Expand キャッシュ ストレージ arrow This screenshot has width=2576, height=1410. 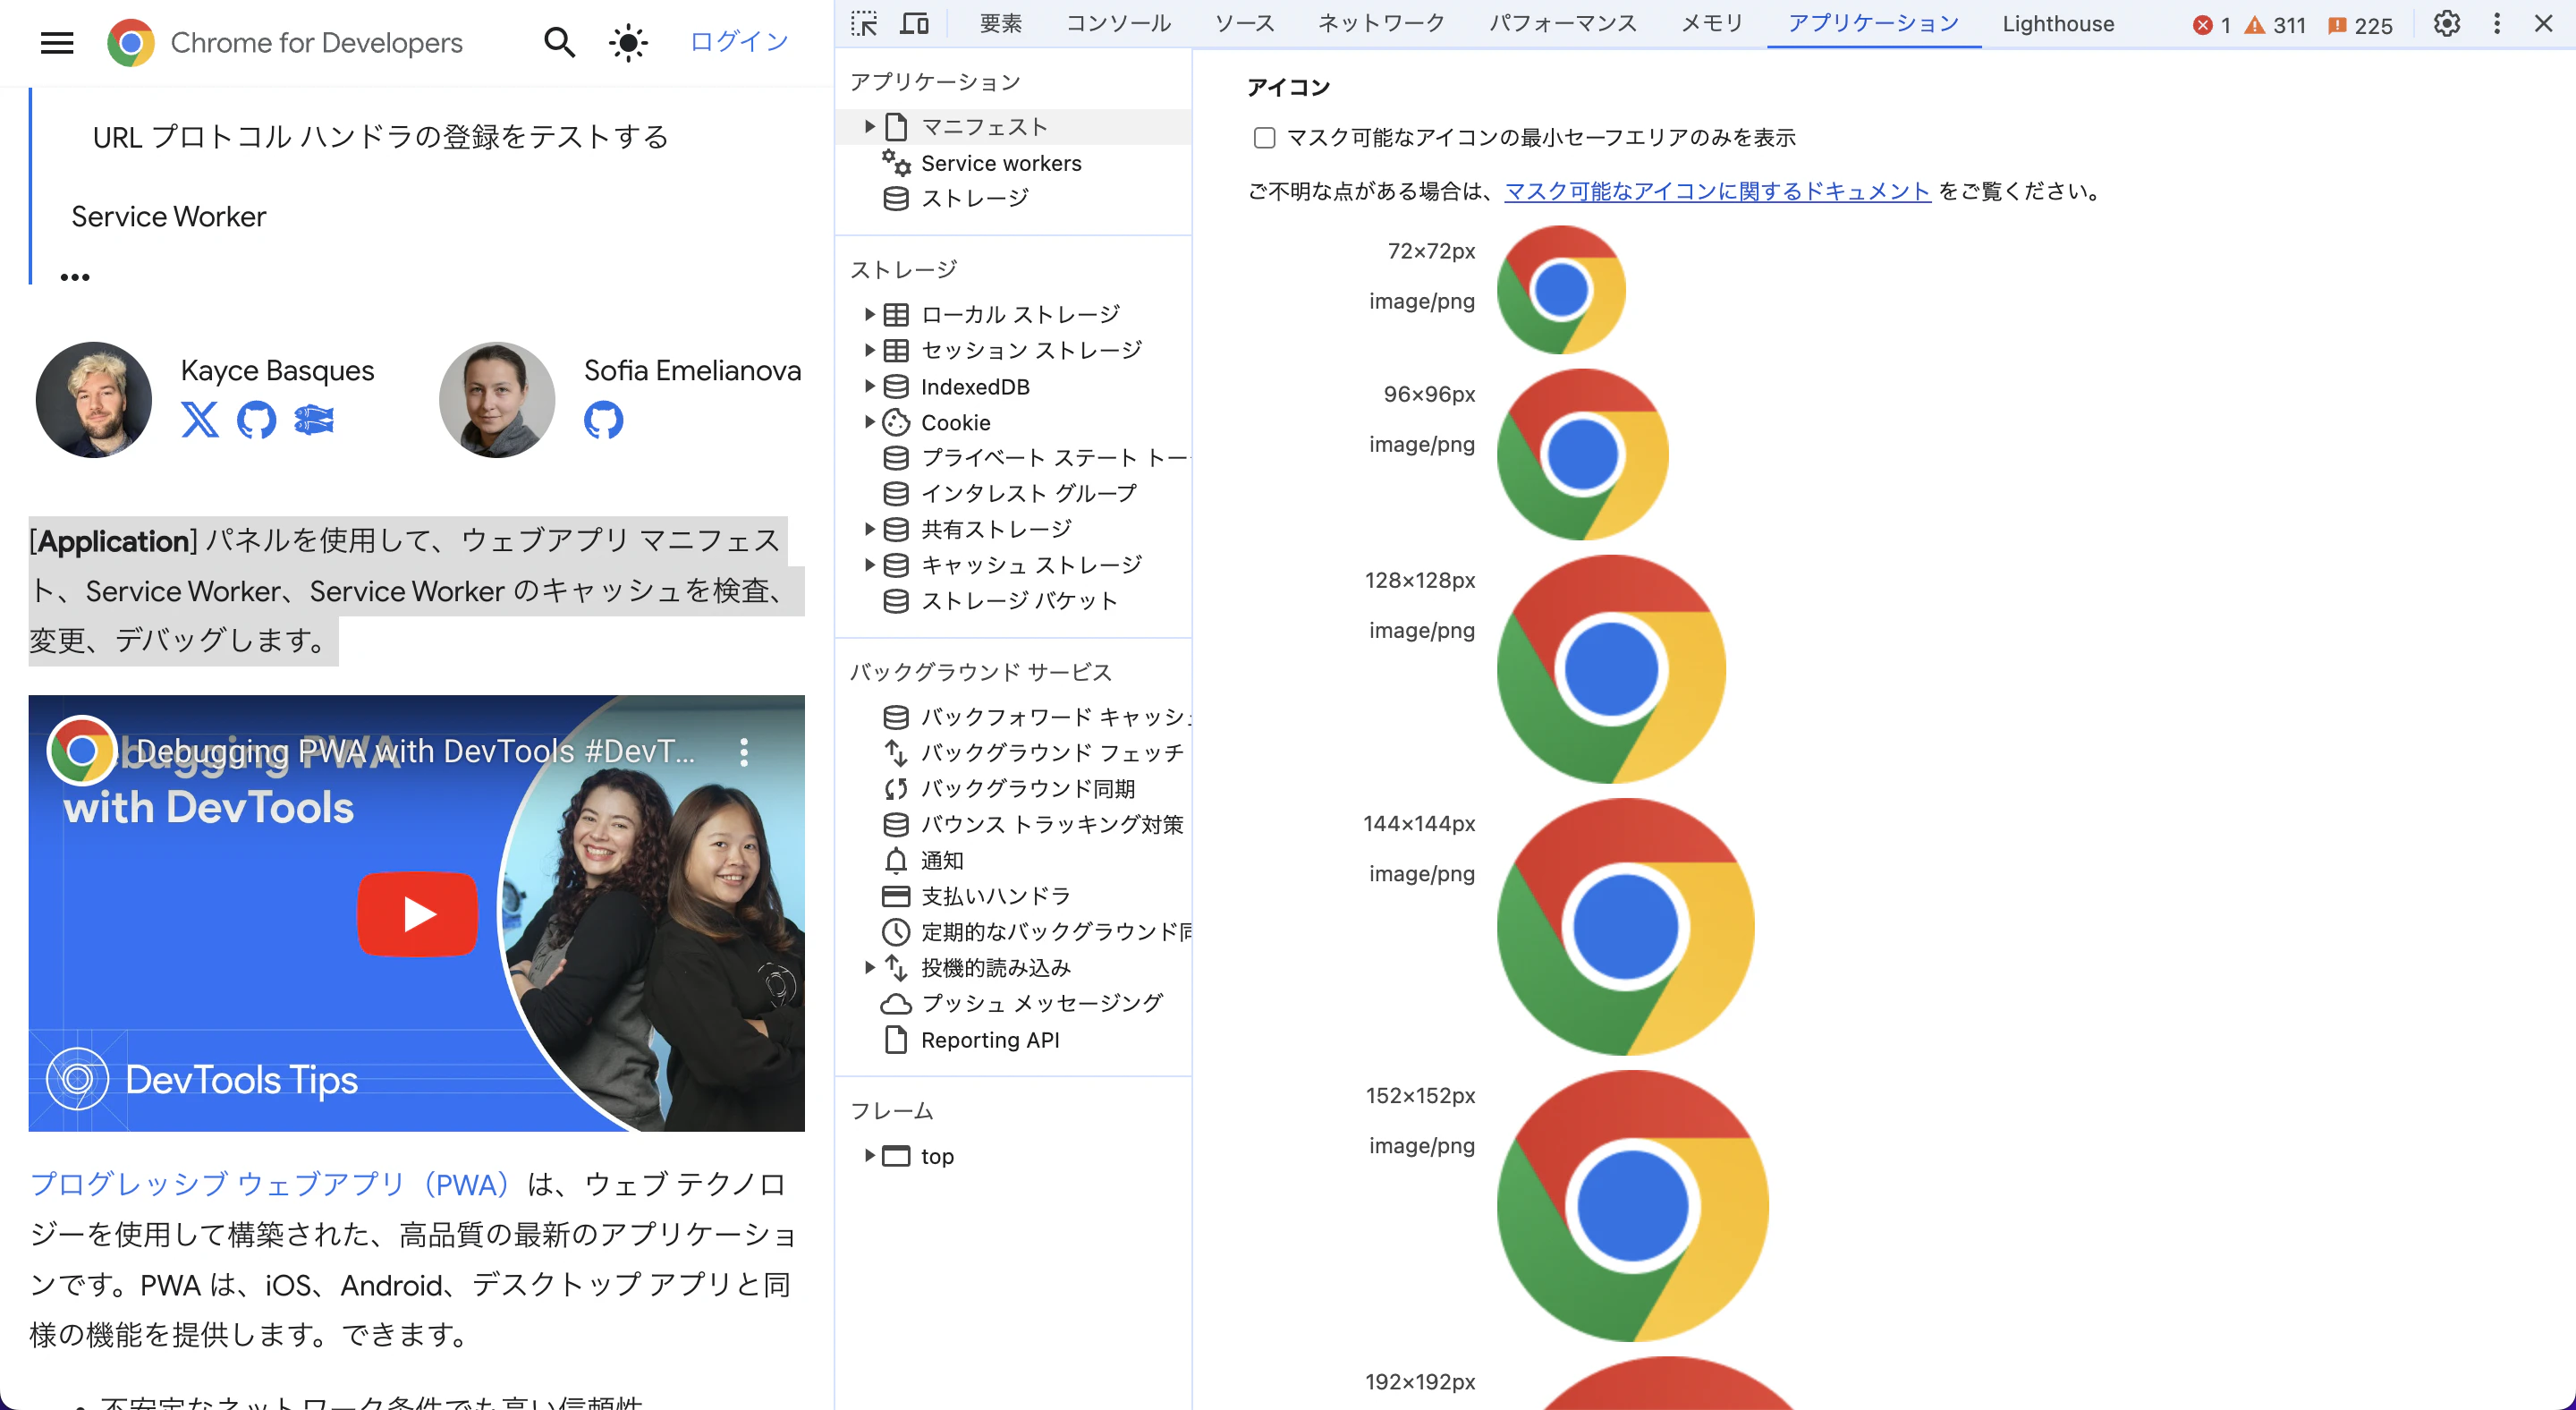click(869, 565)
